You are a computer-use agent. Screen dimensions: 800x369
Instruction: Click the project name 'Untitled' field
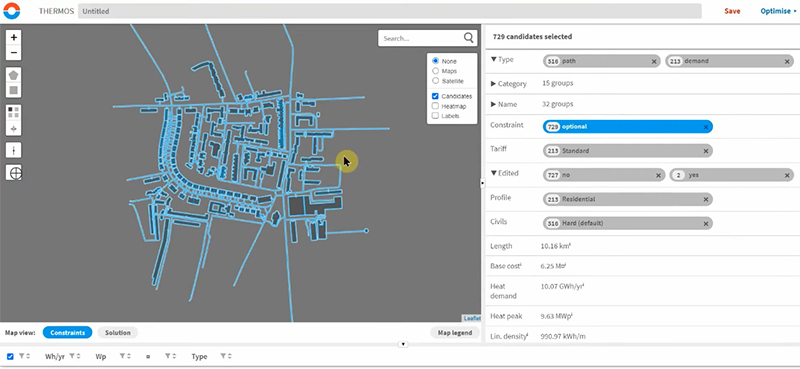(389, 11)
